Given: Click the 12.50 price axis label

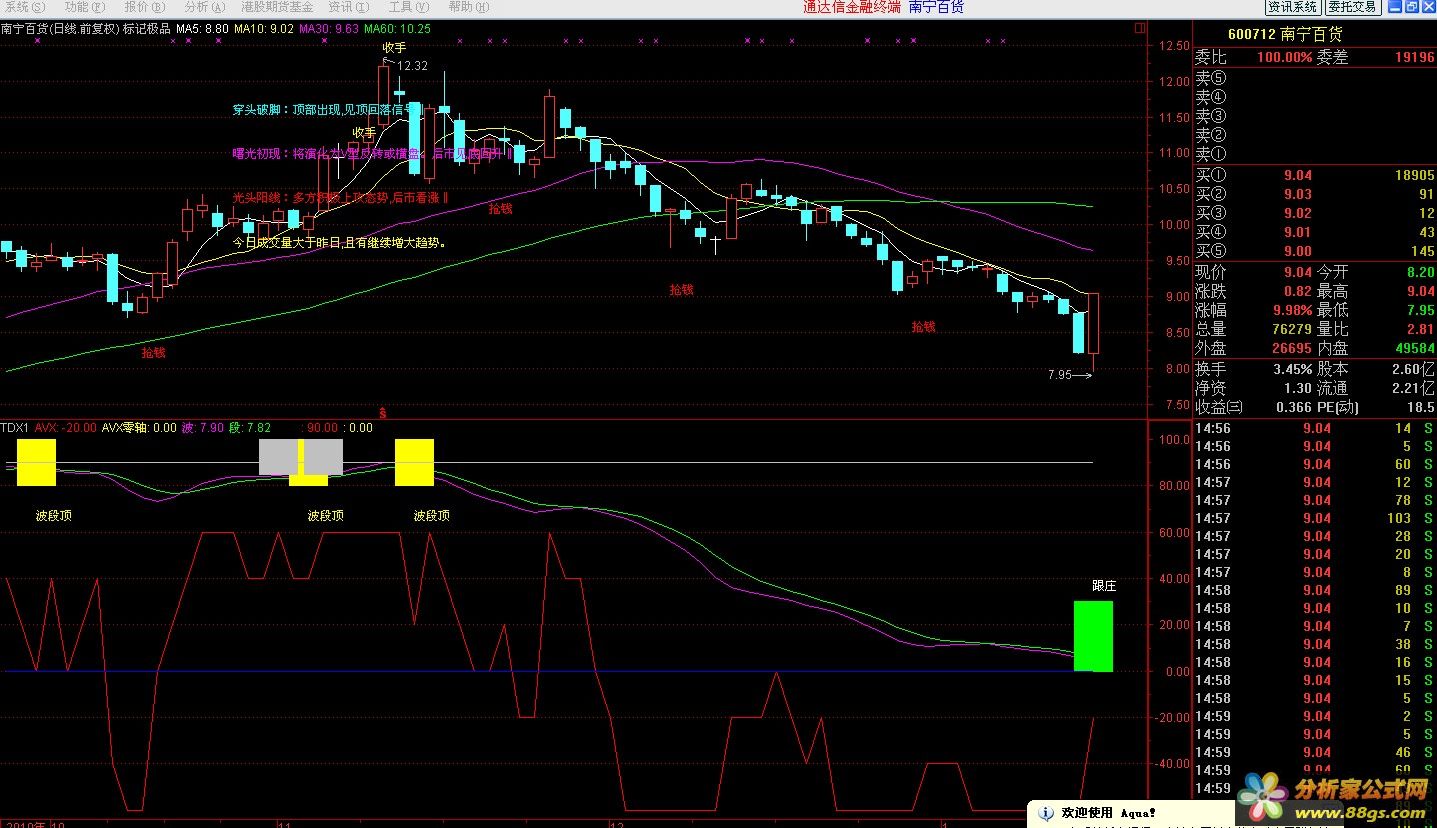Looking at the screenshot, I should pos(1176,46).
